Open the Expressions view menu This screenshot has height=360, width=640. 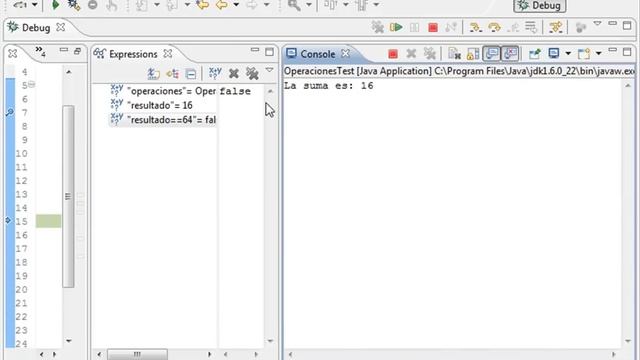(x=269, y=70)
